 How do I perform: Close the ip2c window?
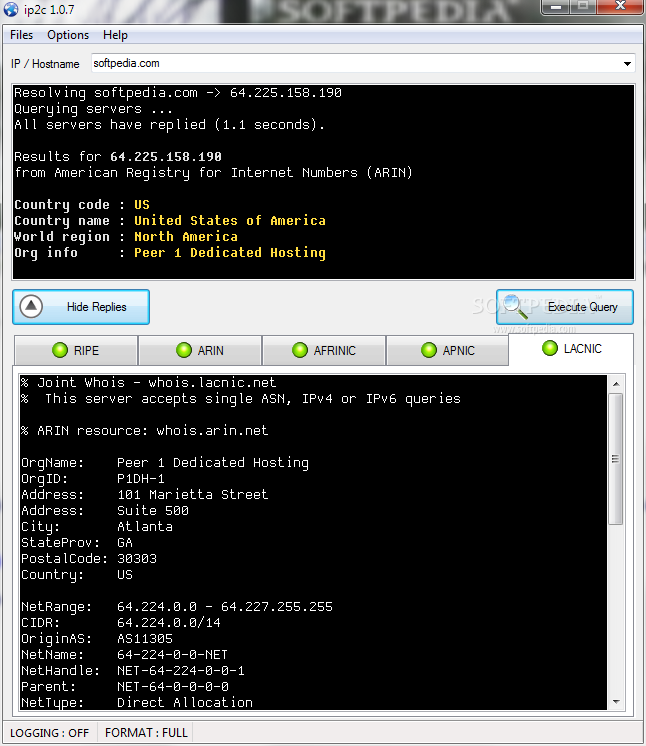[x=620, y=6]
